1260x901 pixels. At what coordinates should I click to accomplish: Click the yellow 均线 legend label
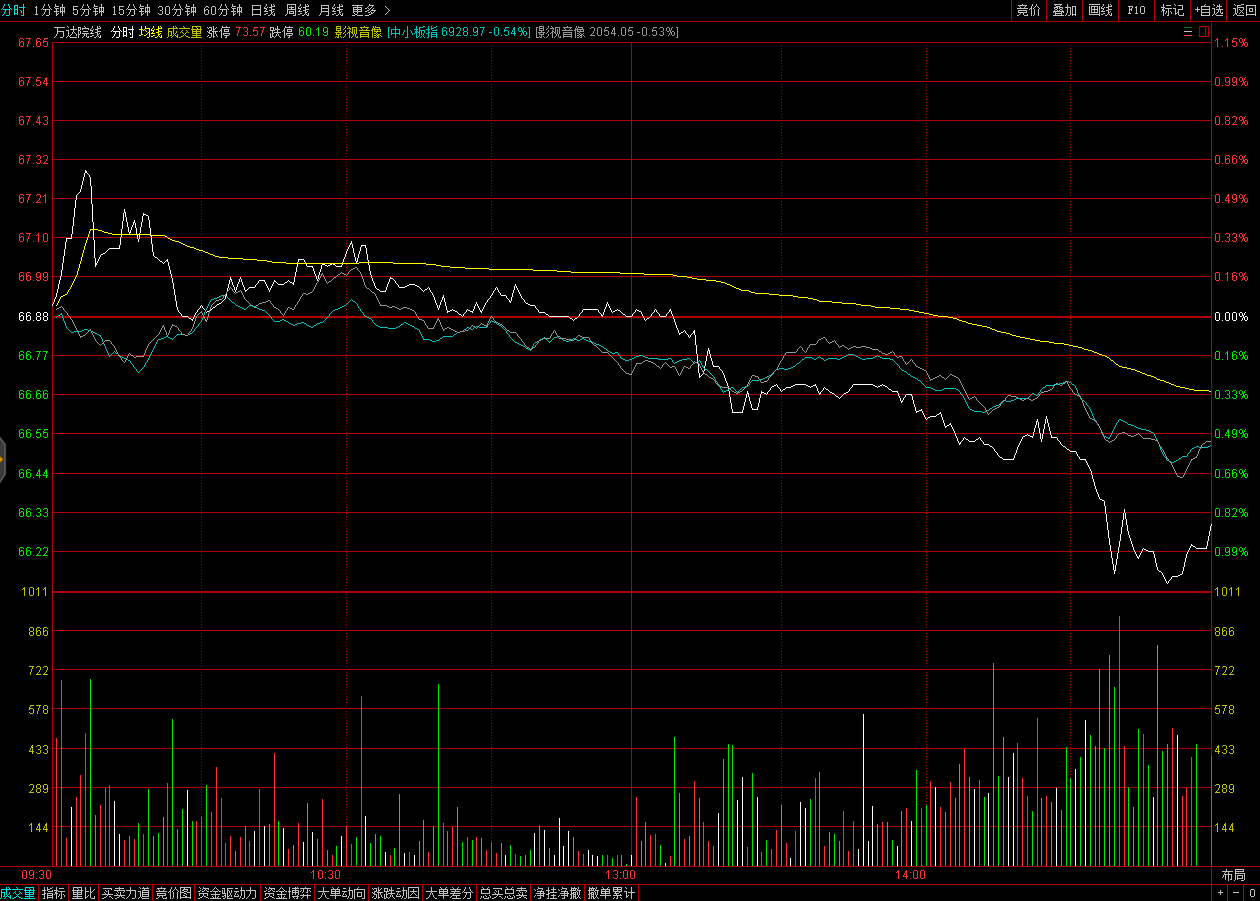coord(150,32)
